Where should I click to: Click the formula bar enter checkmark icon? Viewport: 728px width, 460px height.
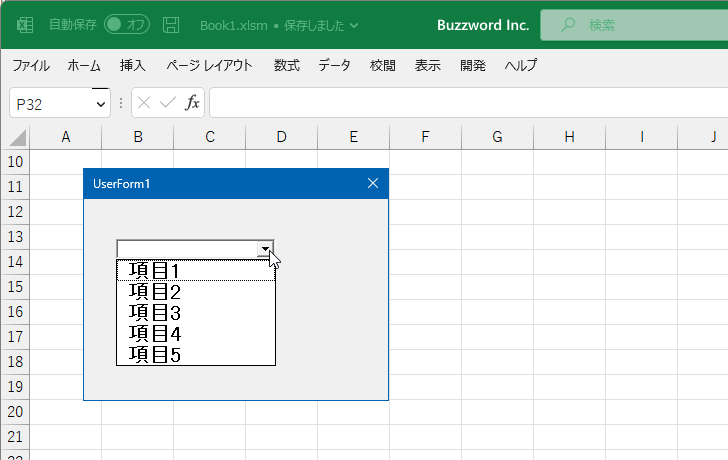(168, 103)
